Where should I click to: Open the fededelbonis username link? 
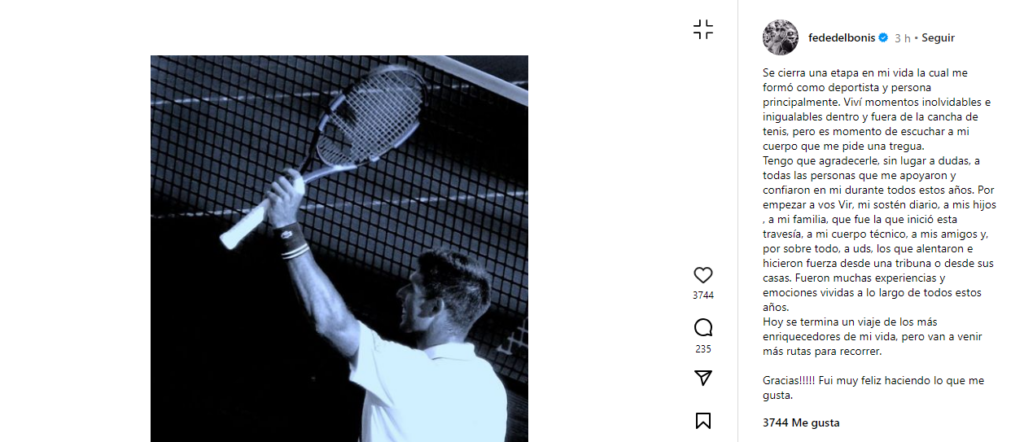(x=842, y=38)
